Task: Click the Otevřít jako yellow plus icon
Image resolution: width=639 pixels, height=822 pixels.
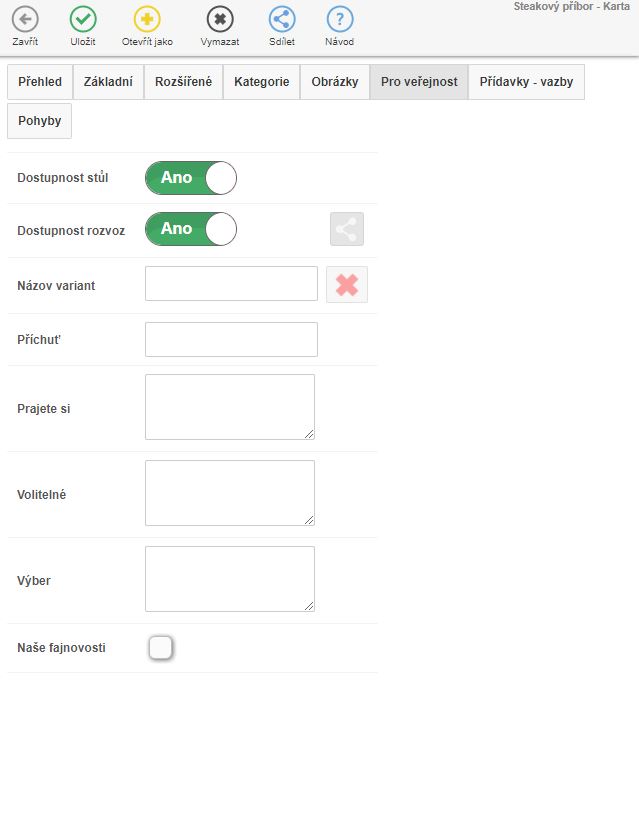Action: click(147, 19)
